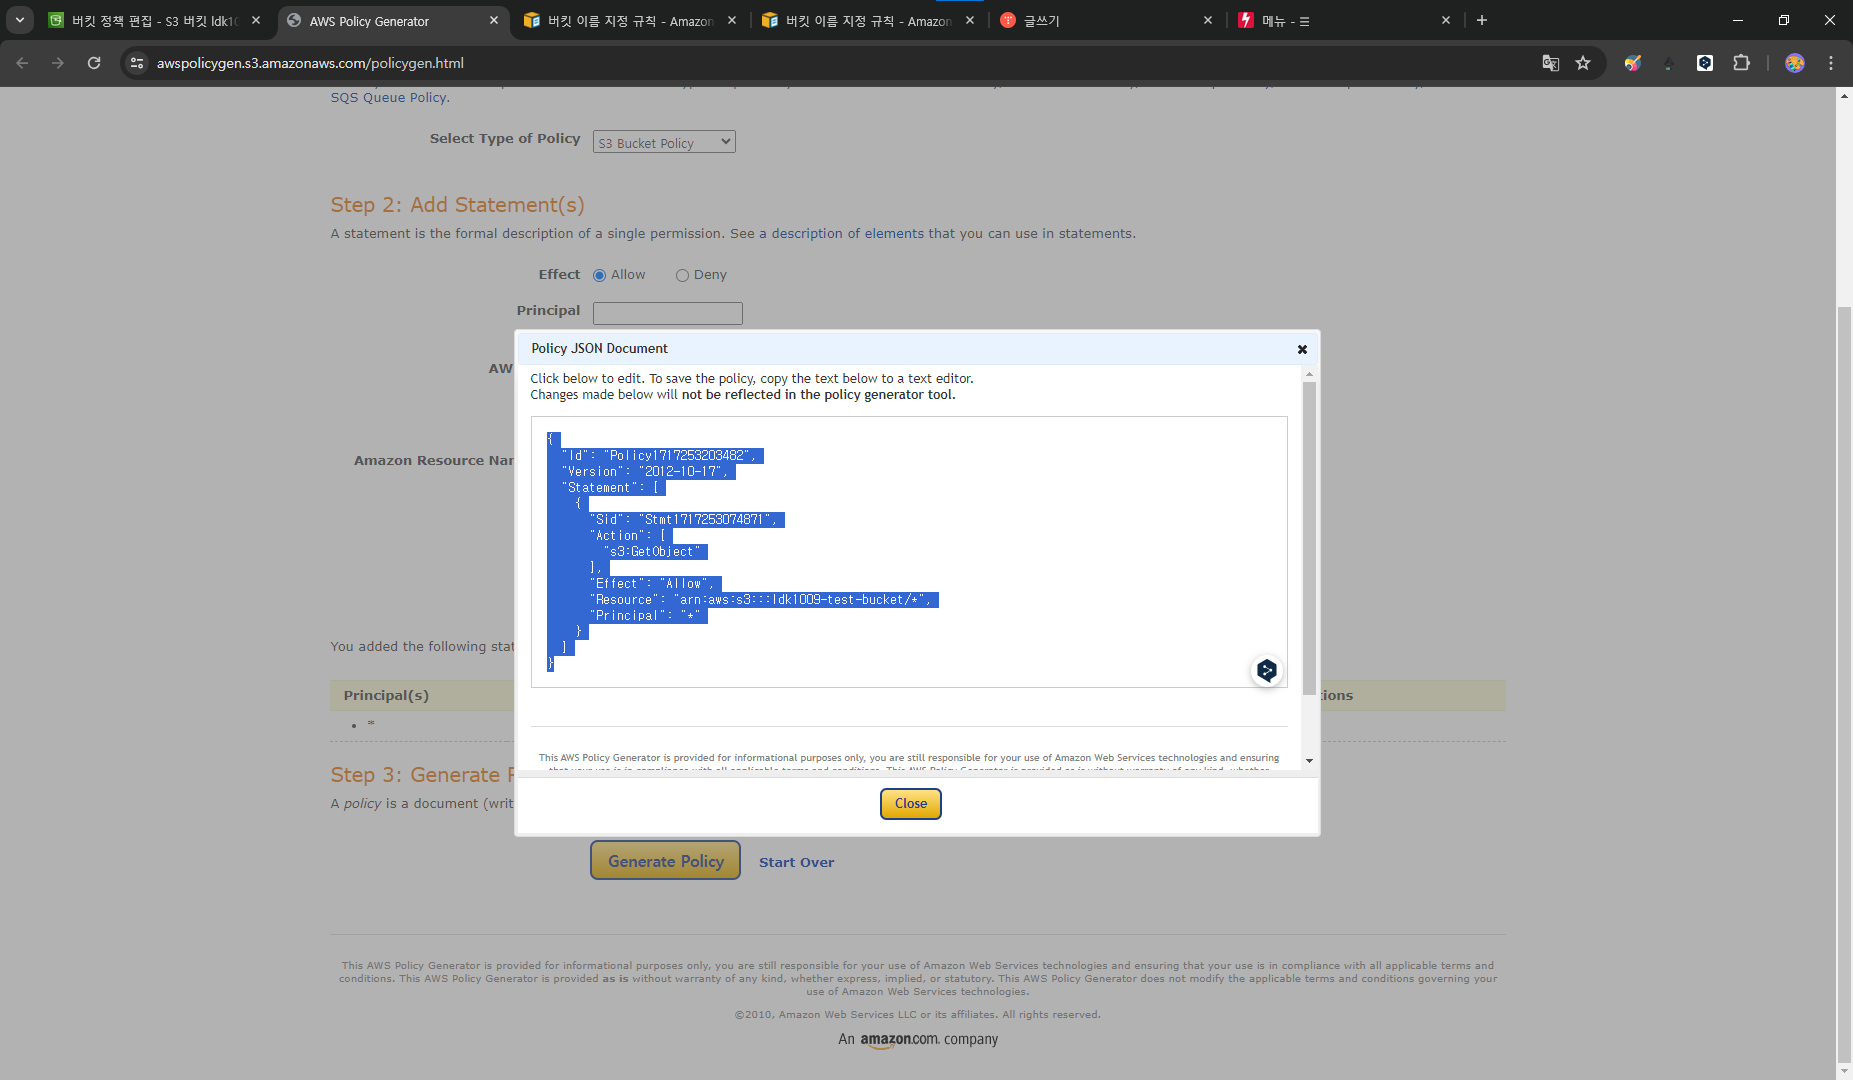This screenshot has width=1853, height=1080.
Task: Bookmark this page with star icon
Action: coord(1583,63)
